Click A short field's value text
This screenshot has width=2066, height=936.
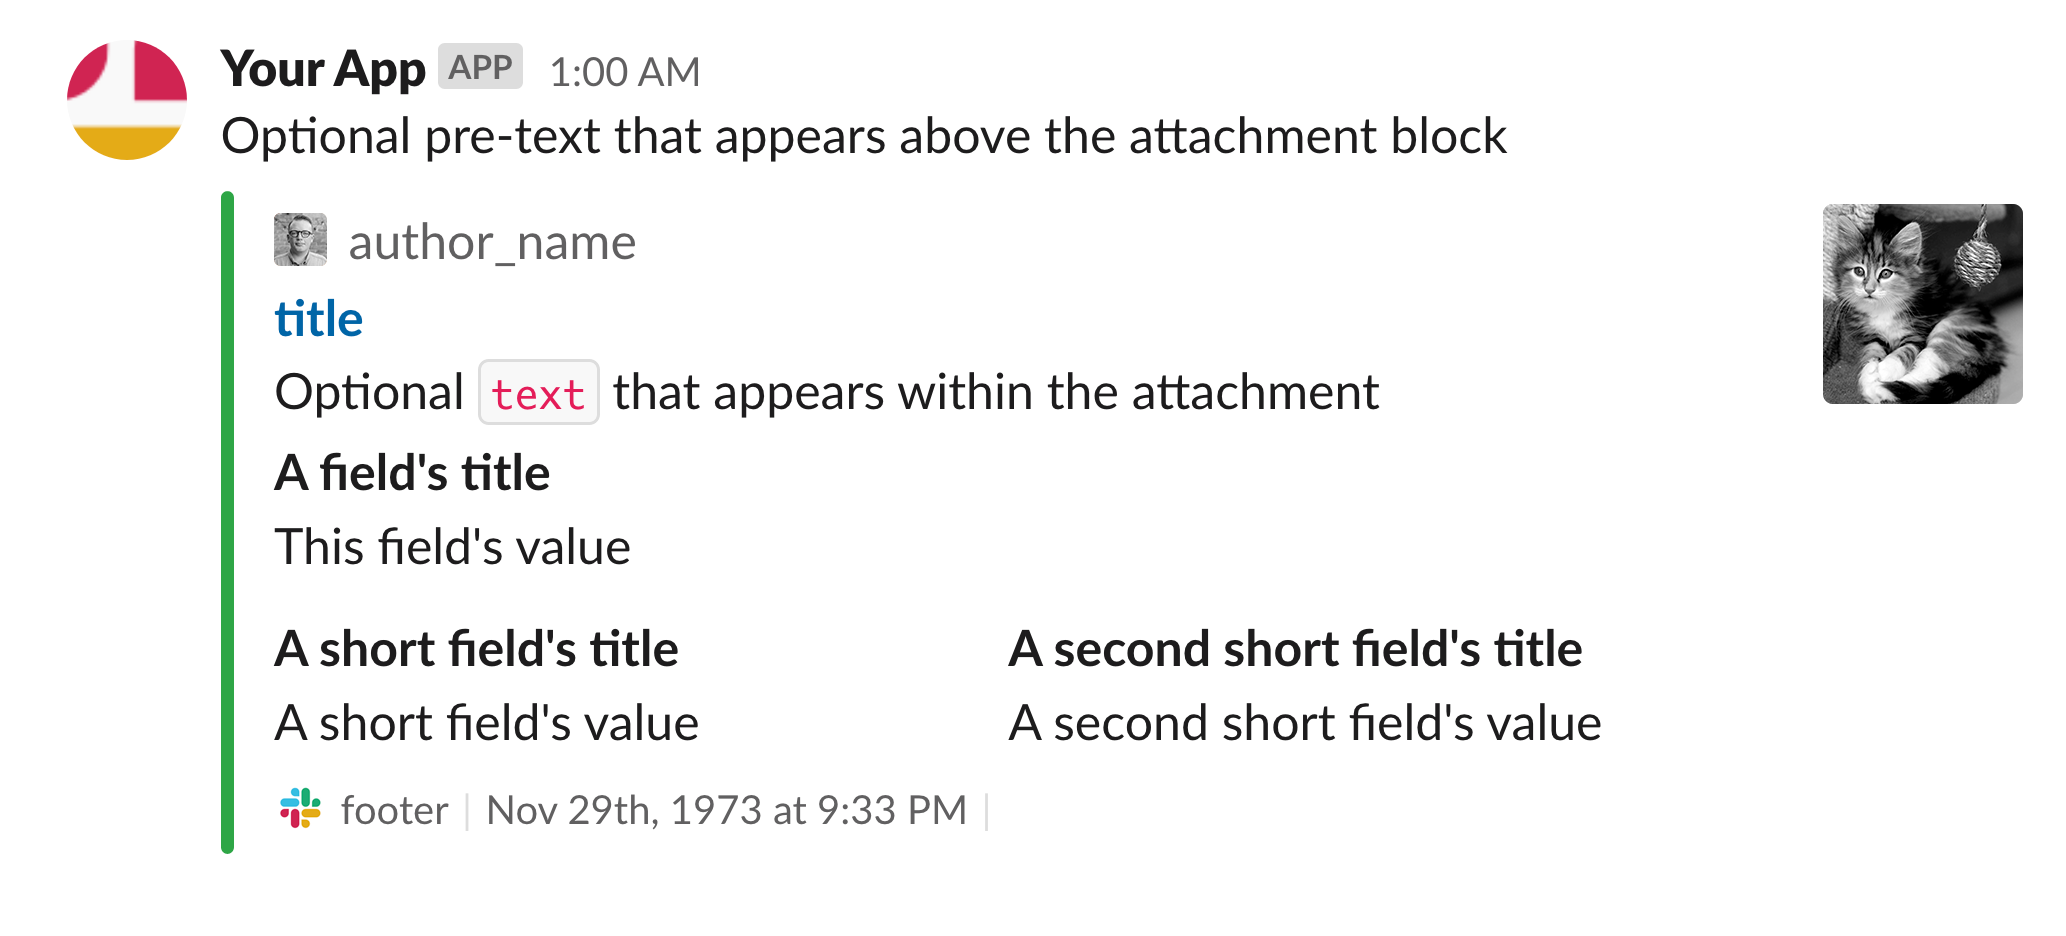tap(486, 721)
